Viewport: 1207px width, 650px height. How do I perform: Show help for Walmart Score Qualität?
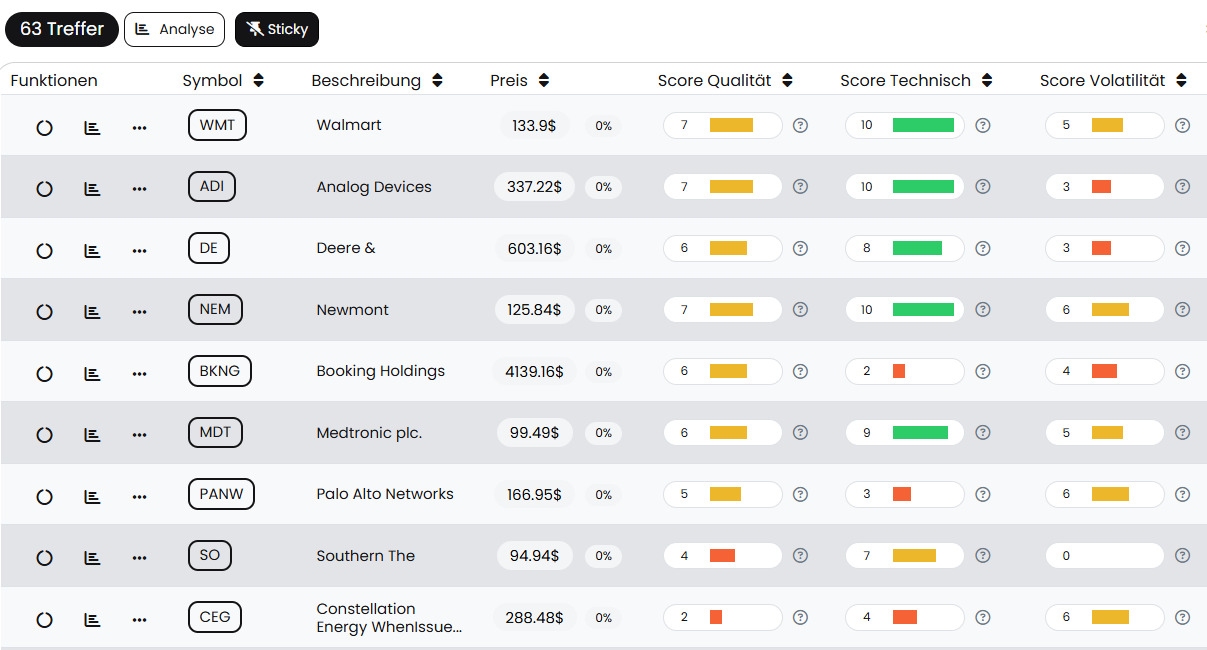pos(800,126)
